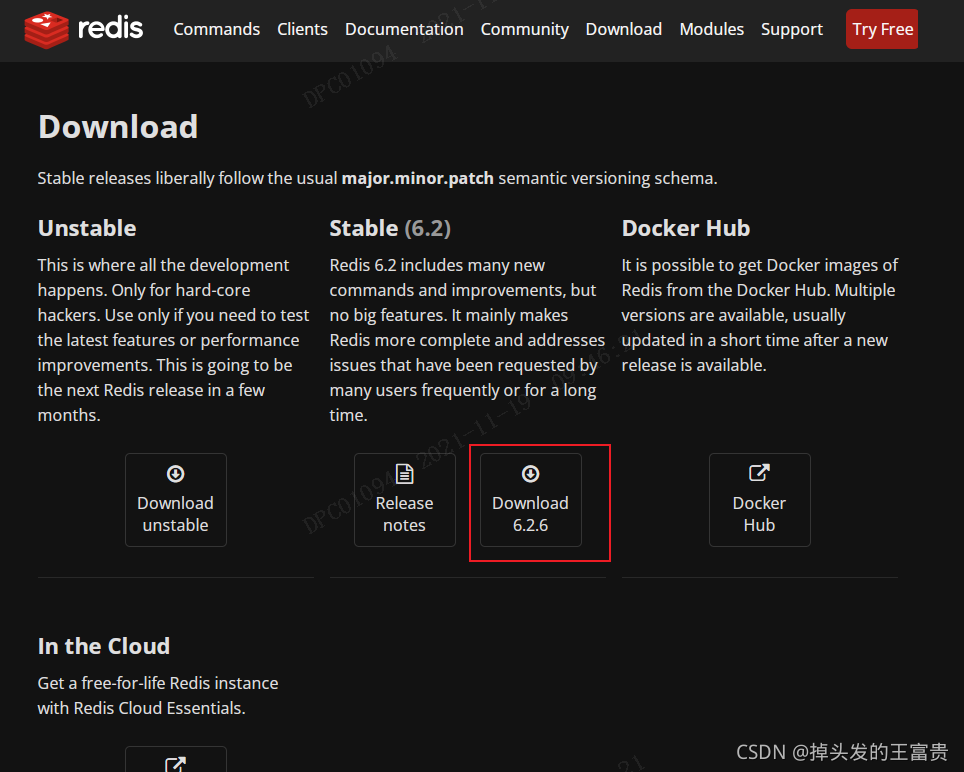The height and width of the screenshot is (772, 964).
Task: Click the Unstable section heading
Action: 87,228
